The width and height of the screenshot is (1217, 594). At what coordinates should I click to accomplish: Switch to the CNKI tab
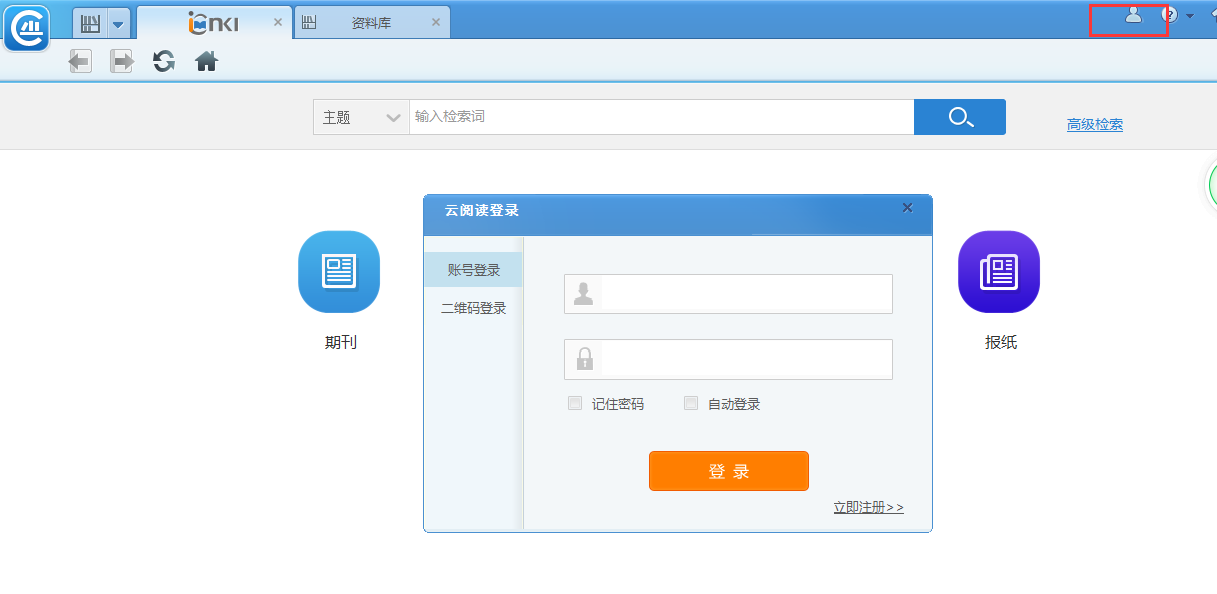[x=212, y=22]
